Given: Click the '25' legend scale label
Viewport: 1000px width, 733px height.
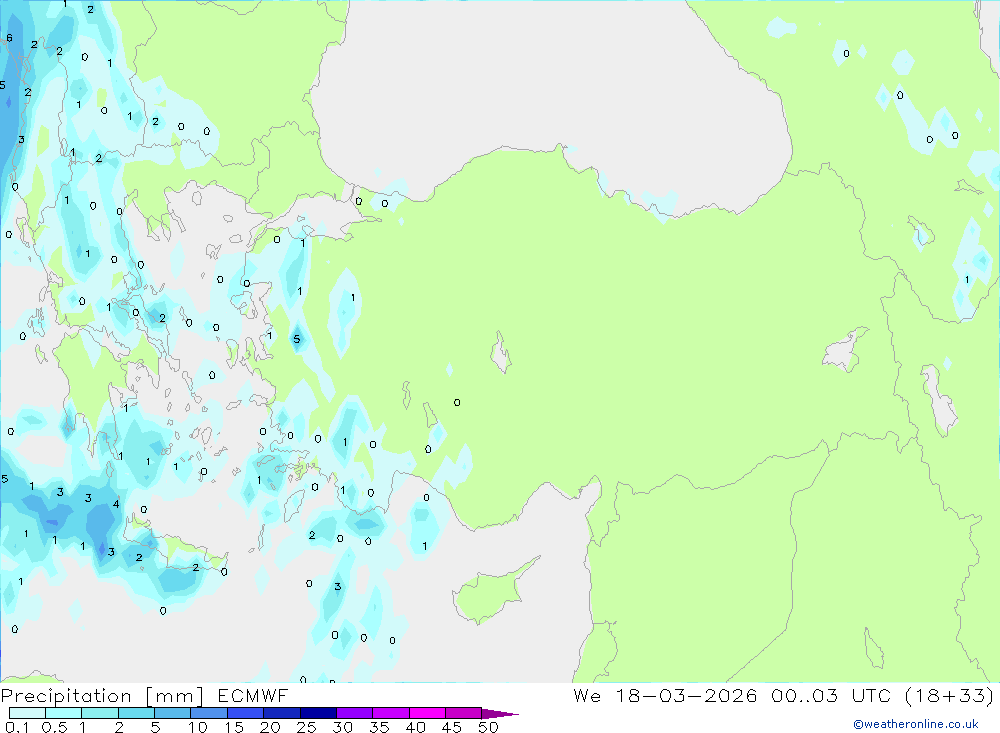Looking at the screenshot, I should click(x=307, y=727).
